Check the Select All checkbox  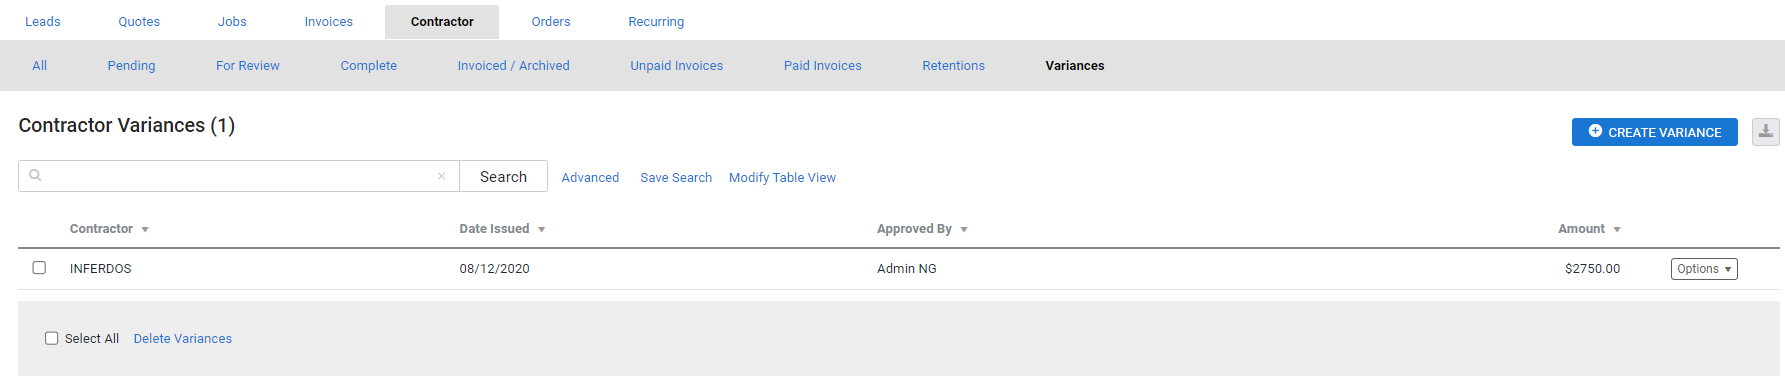[52, 338]
